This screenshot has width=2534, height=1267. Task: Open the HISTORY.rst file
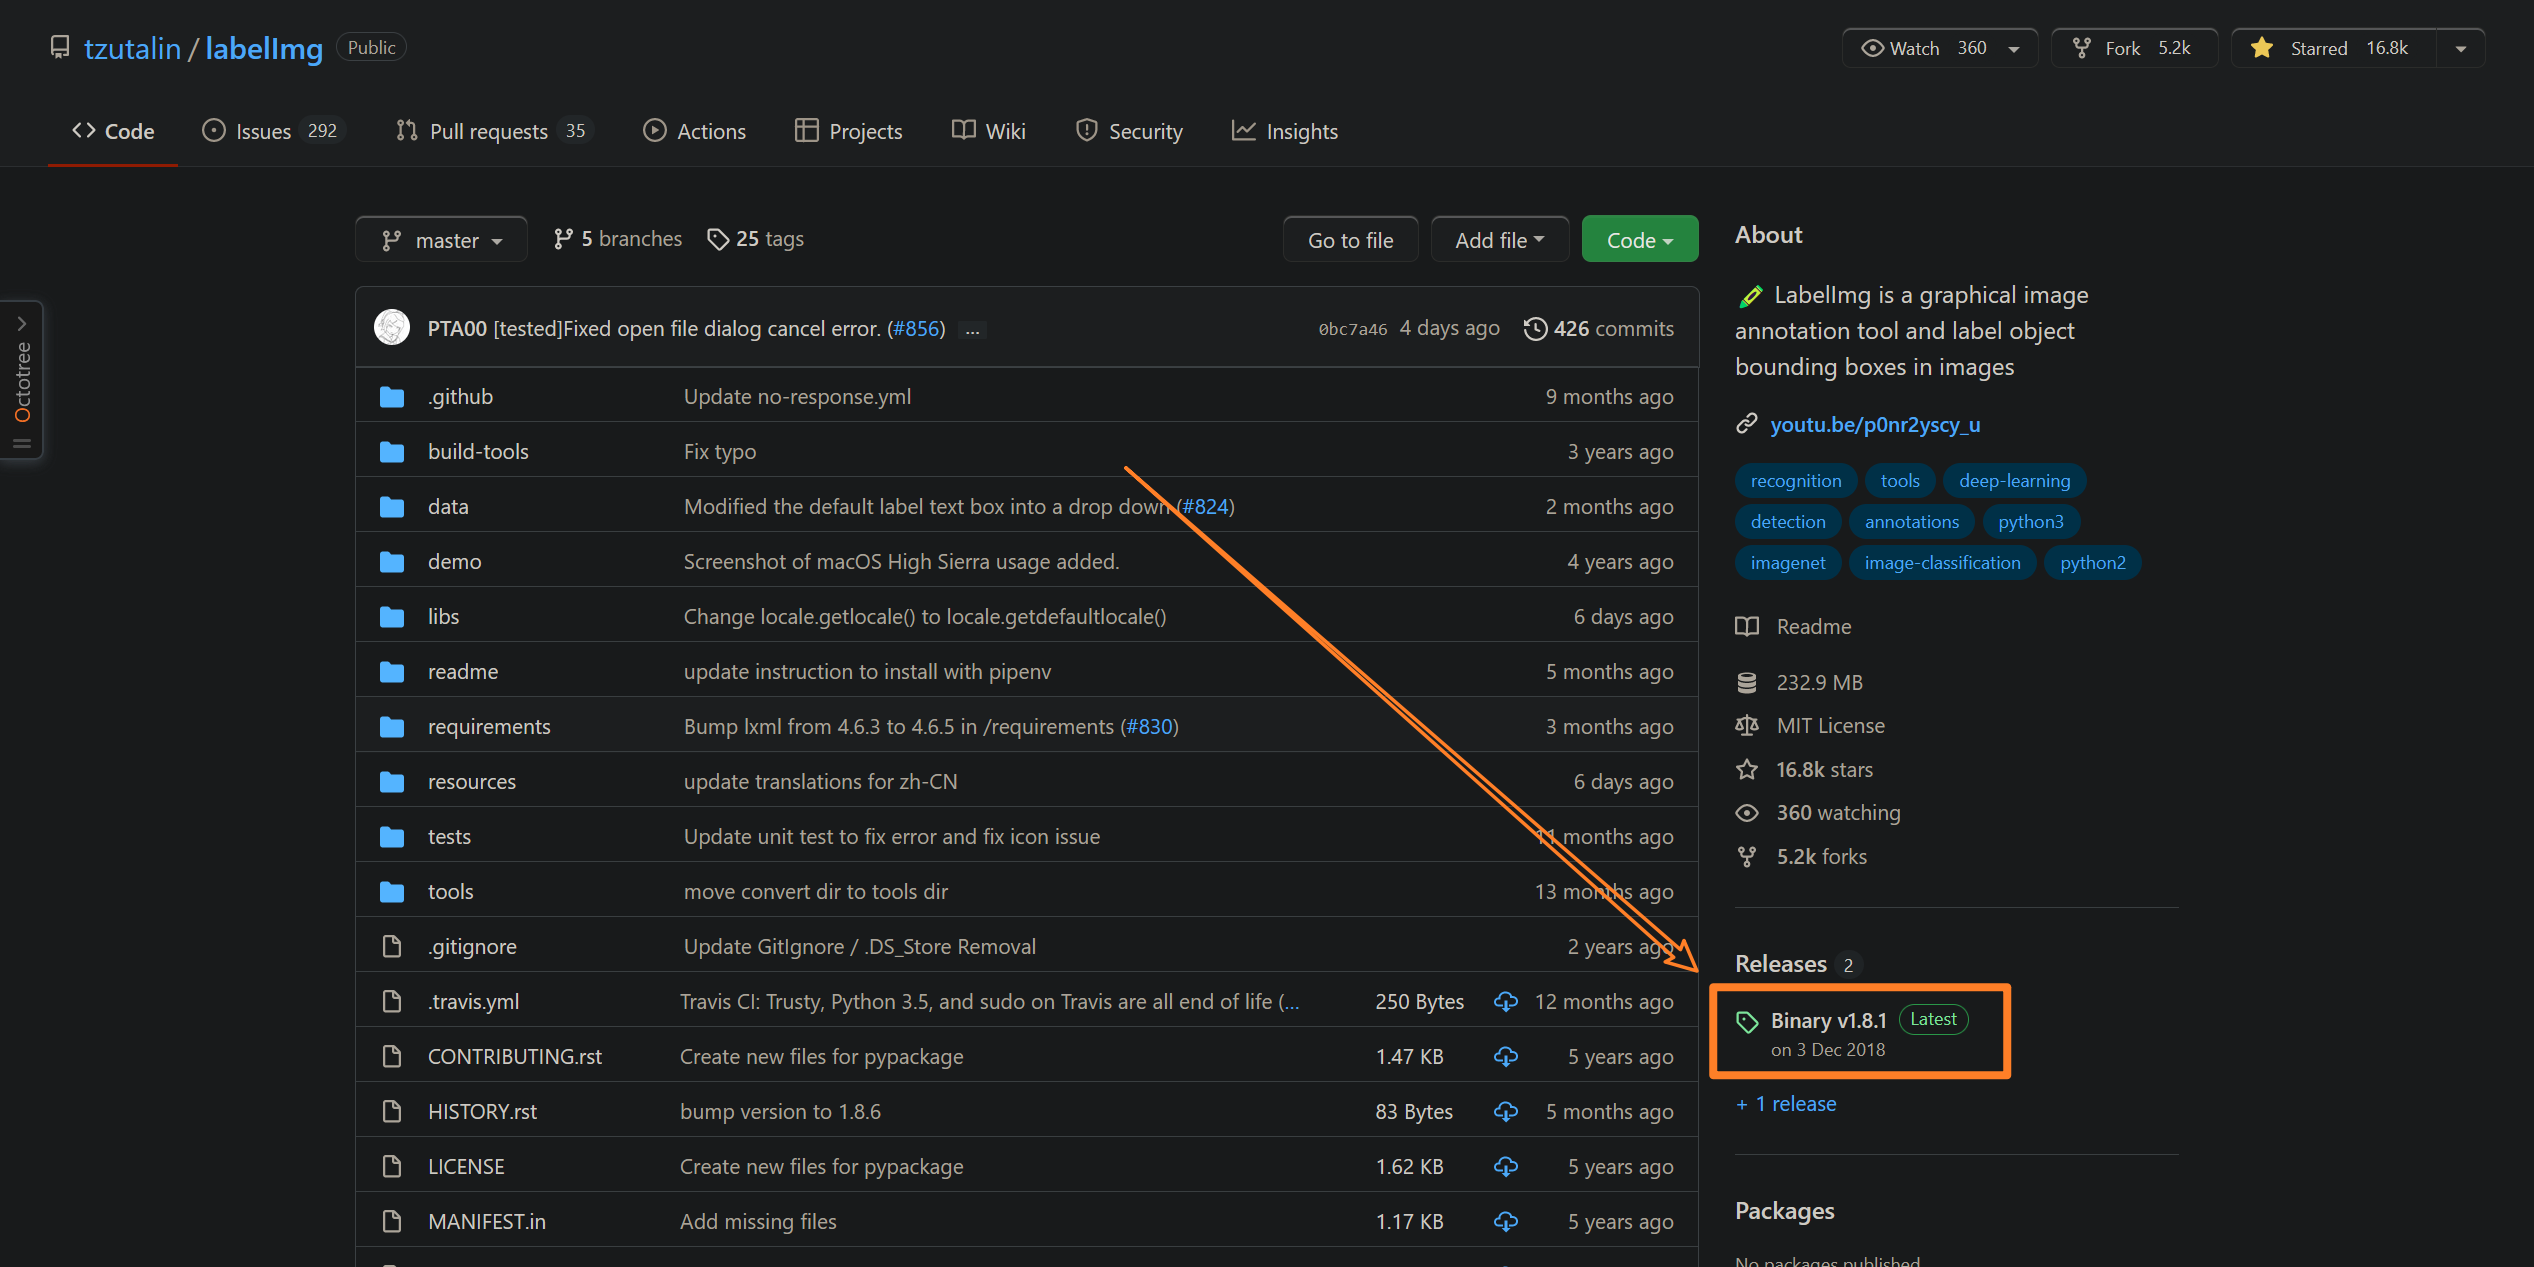(x=482, y=1112)
